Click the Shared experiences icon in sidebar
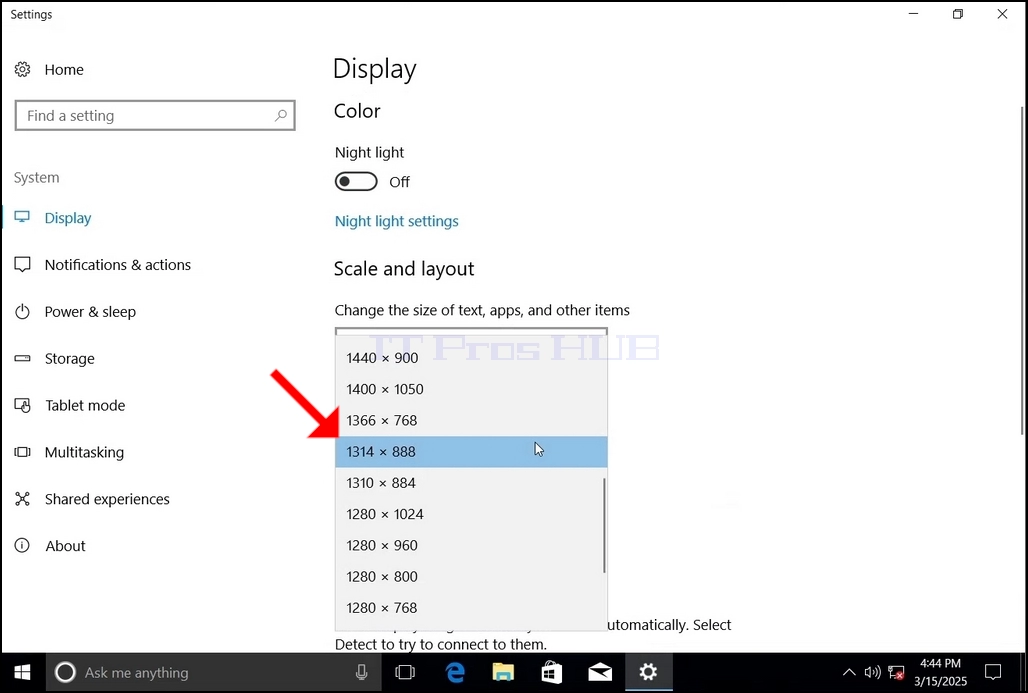 22,499
